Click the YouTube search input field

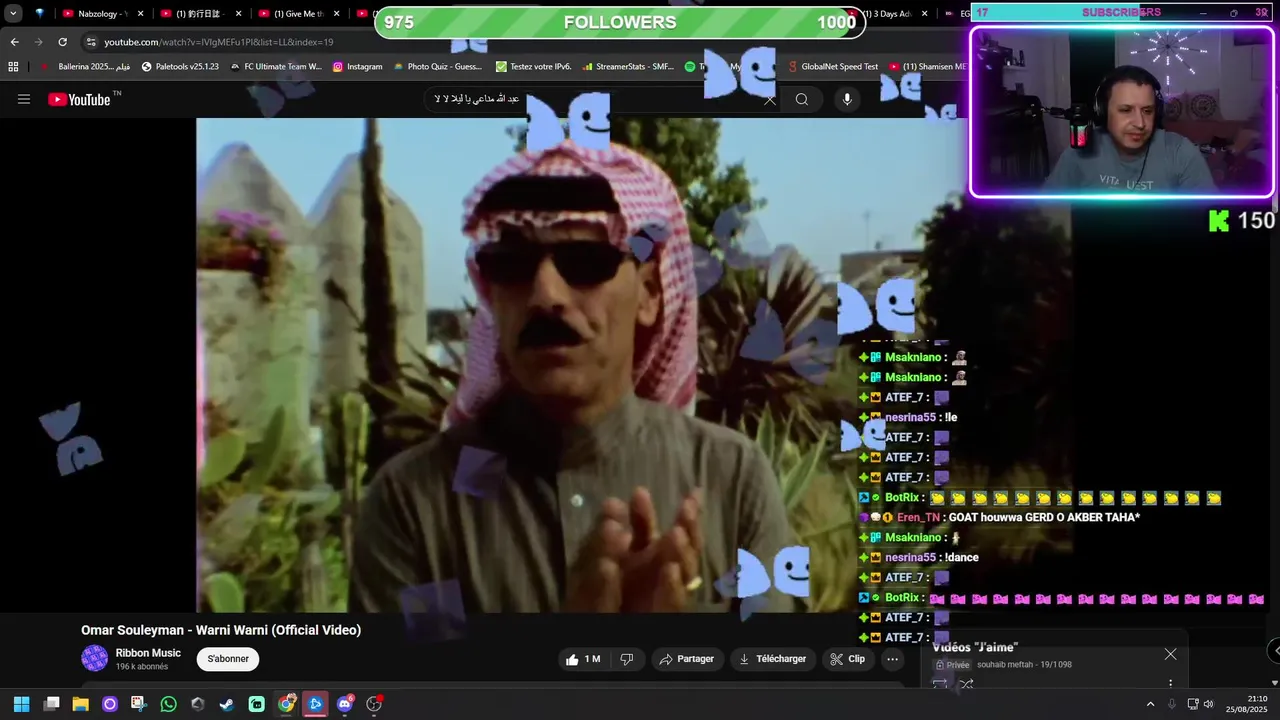[600, 99]
